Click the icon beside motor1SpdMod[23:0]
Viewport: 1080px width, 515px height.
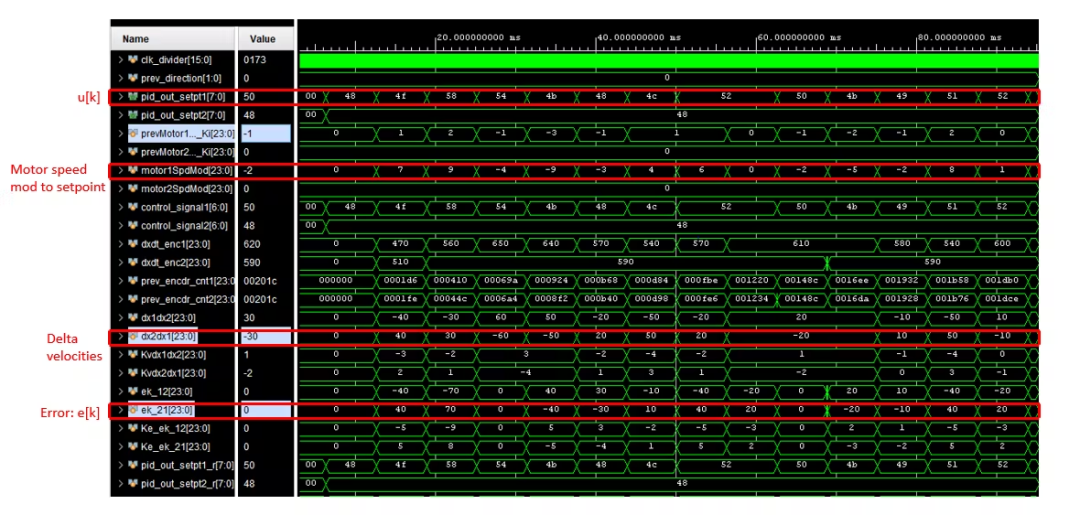click(x=131, y=170)
